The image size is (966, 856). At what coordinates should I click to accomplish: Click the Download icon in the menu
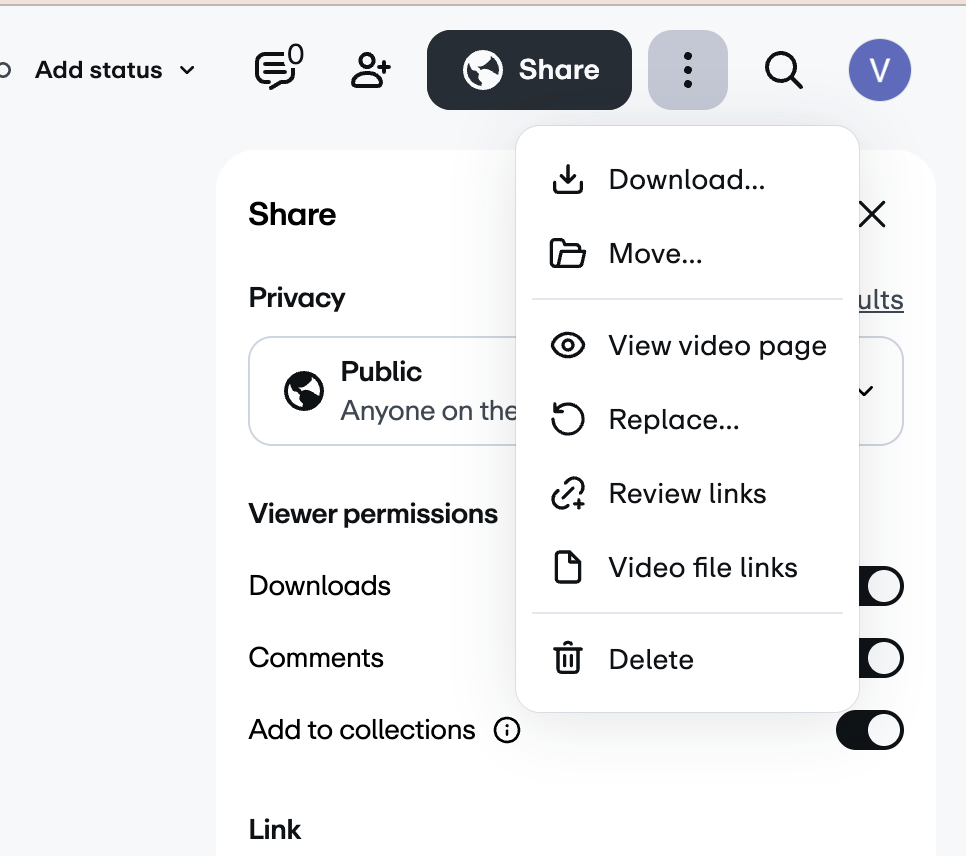point(568,179)
